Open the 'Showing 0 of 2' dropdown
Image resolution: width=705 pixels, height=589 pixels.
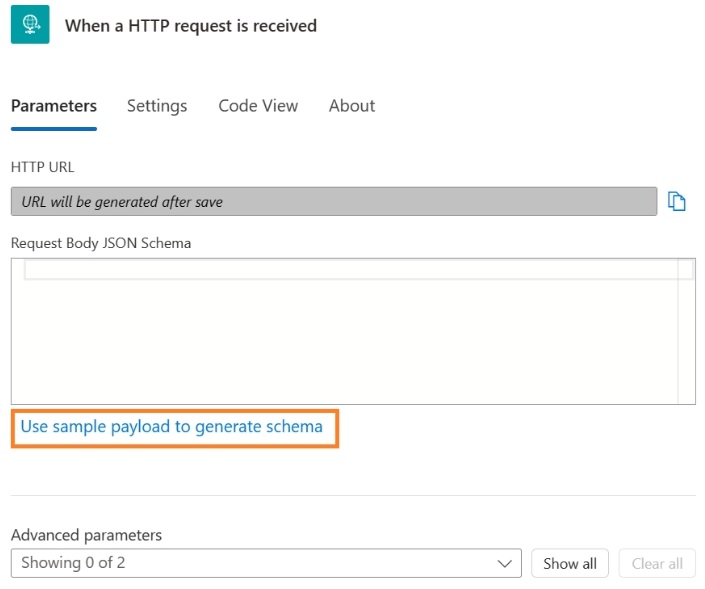pyautogui.click(x=265, y=563)
